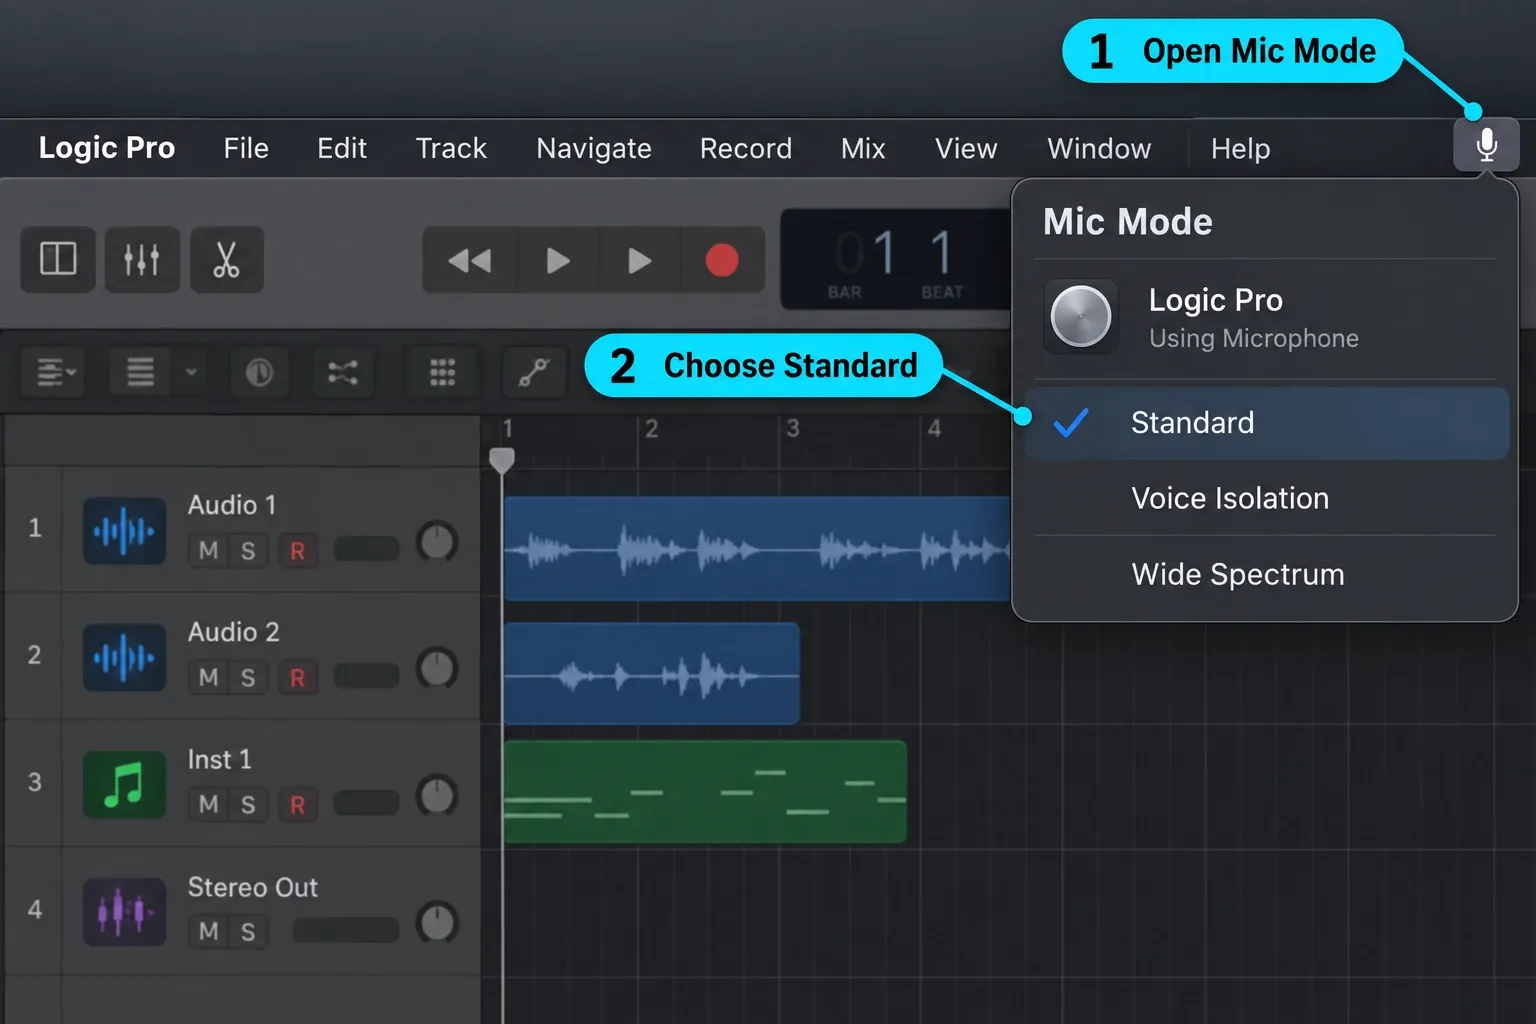Record-enable the Audio 1 track
This screenshot has width=1536, height=1024.
click(x=297, y=550)
